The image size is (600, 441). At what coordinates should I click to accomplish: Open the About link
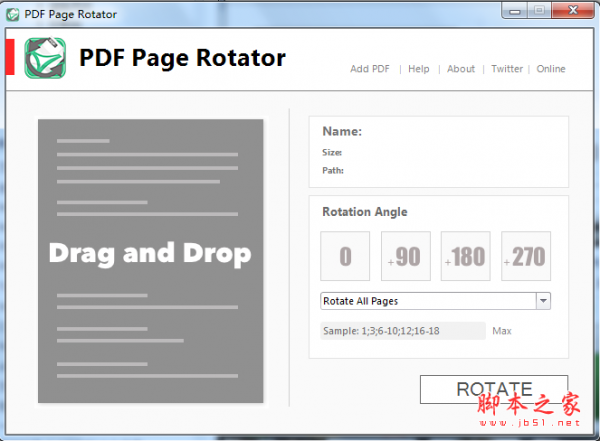click(461, 69)
